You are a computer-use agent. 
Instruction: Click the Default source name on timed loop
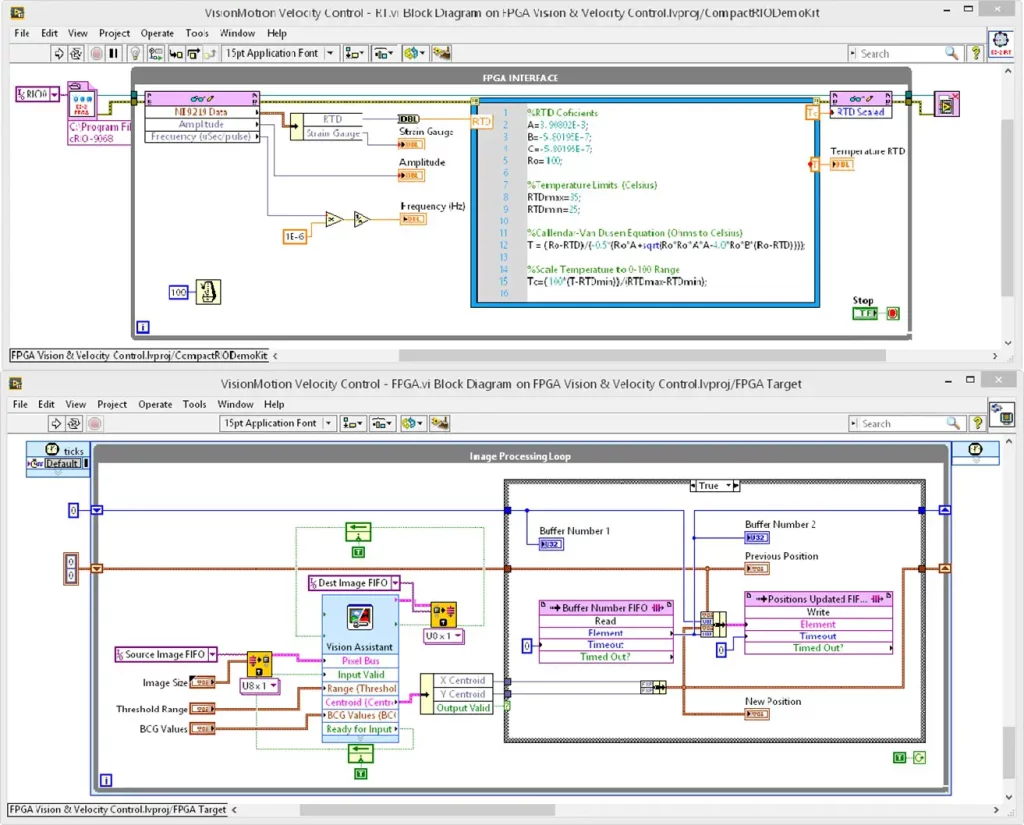coord(62,463)
